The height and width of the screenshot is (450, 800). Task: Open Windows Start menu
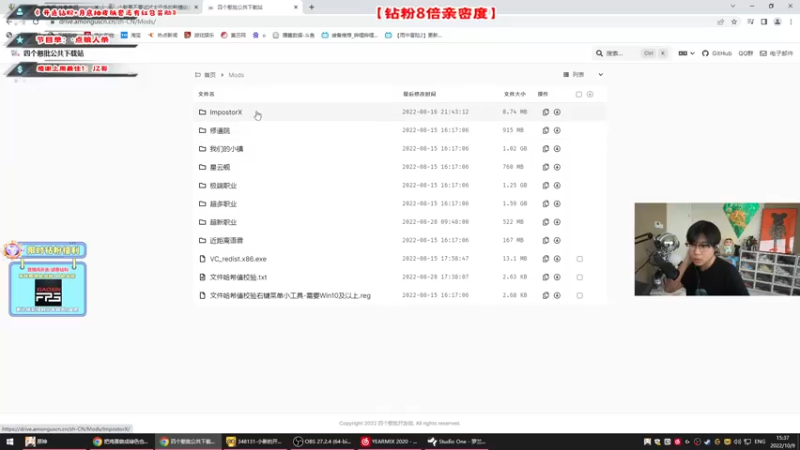click(10, 442)
